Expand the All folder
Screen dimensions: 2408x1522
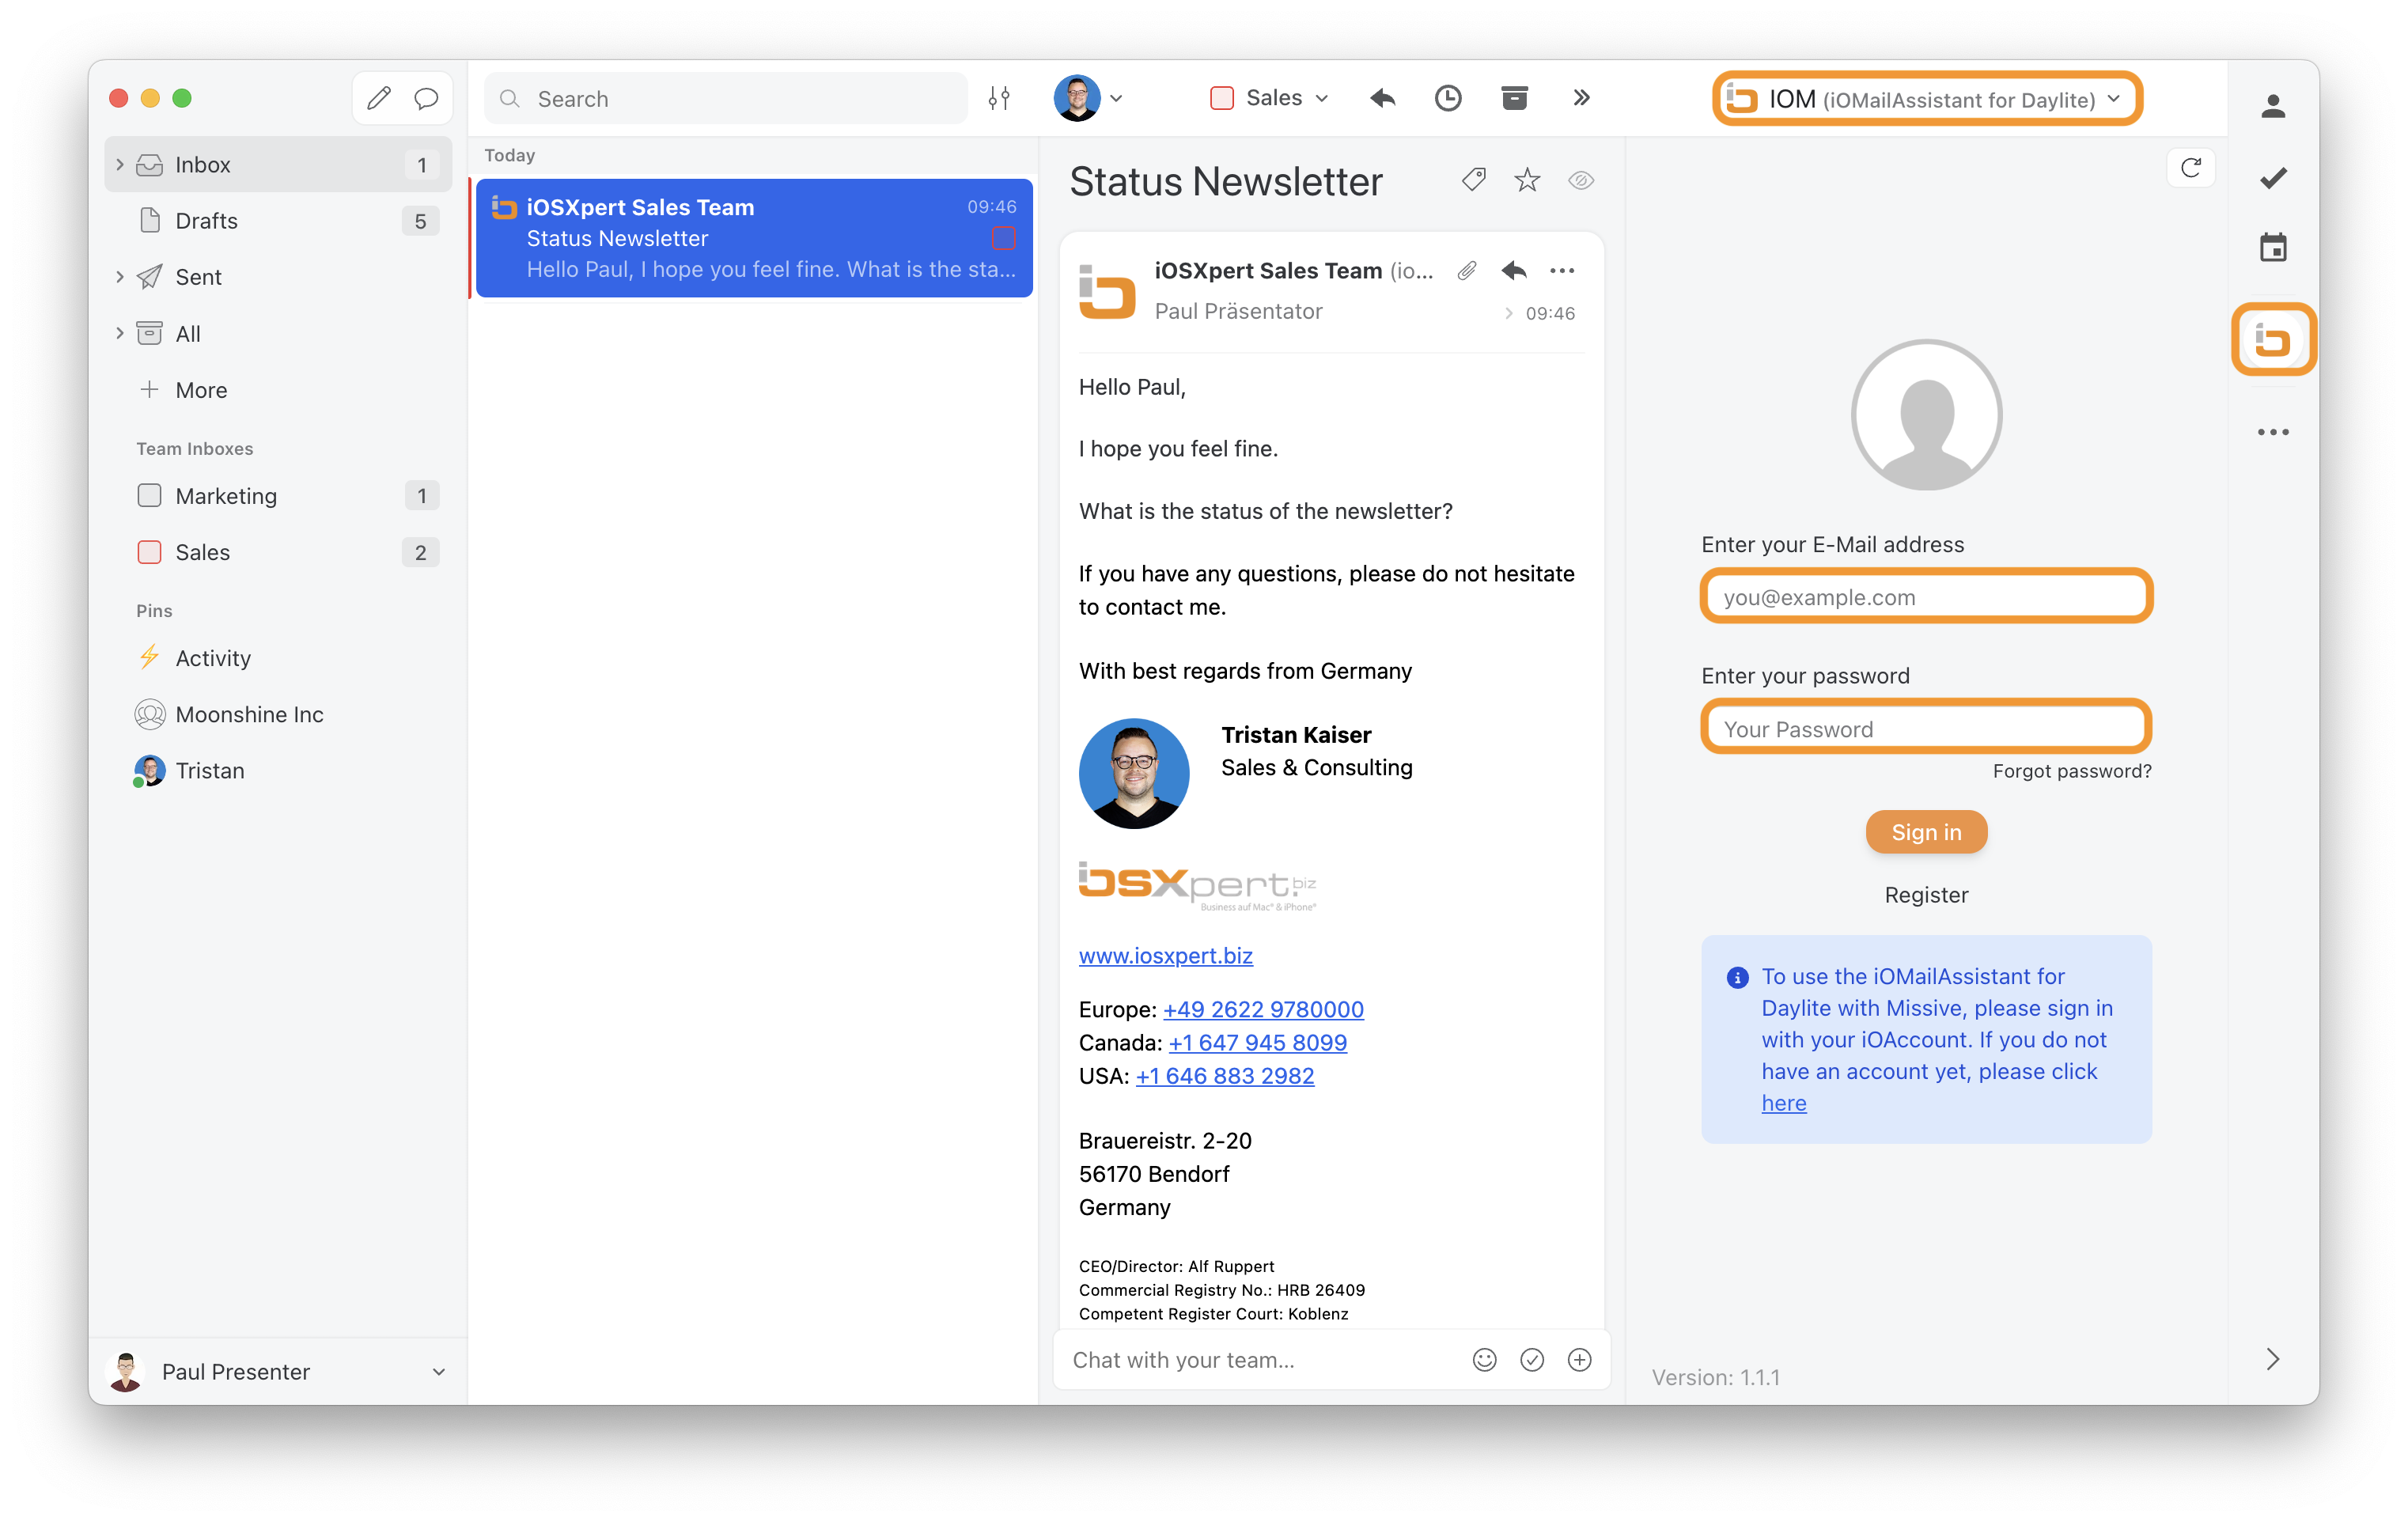click(120, 333)
